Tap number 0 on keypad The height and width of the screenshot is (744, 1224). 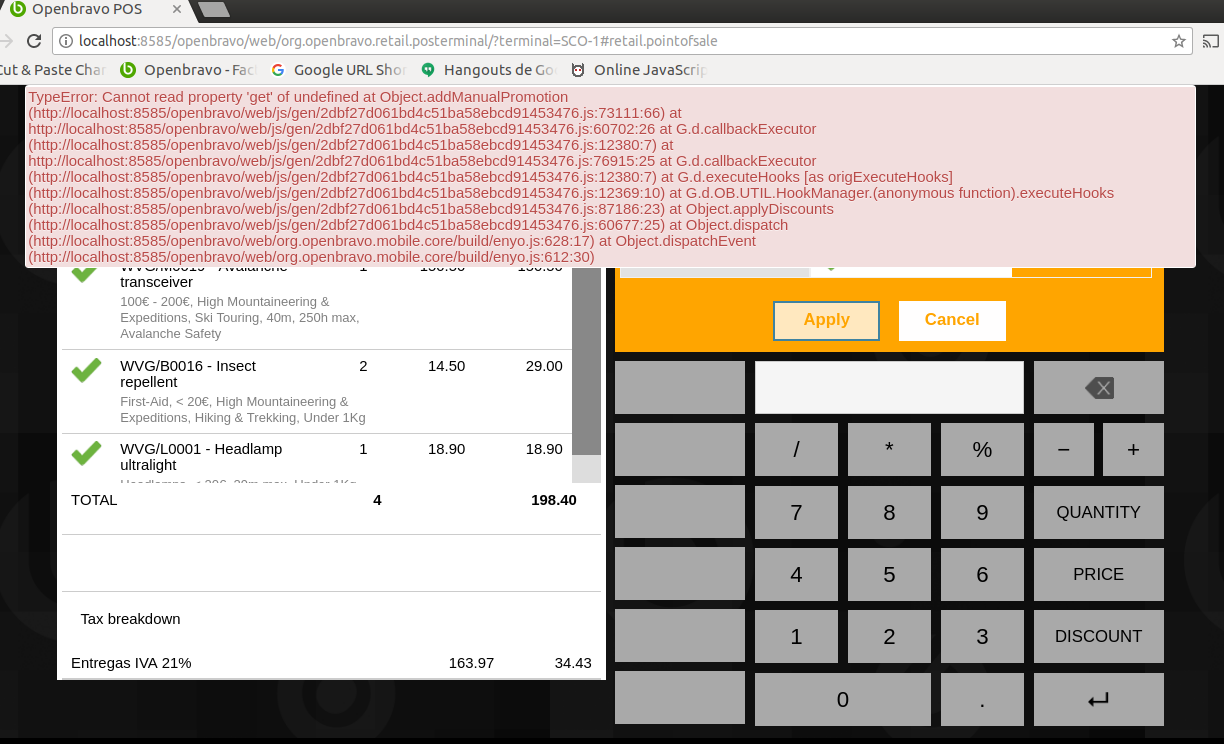843,699
